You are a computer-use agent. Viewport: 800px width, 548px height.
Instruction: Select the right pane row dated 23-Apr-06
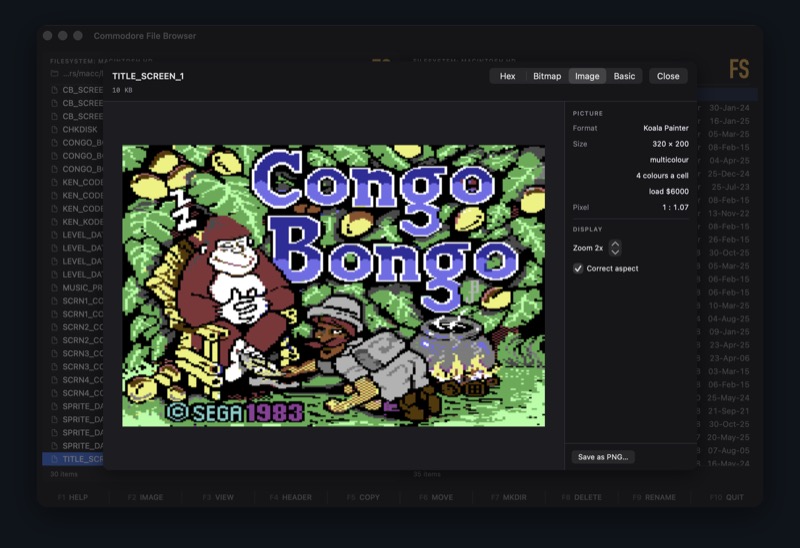tap(727, 358)
